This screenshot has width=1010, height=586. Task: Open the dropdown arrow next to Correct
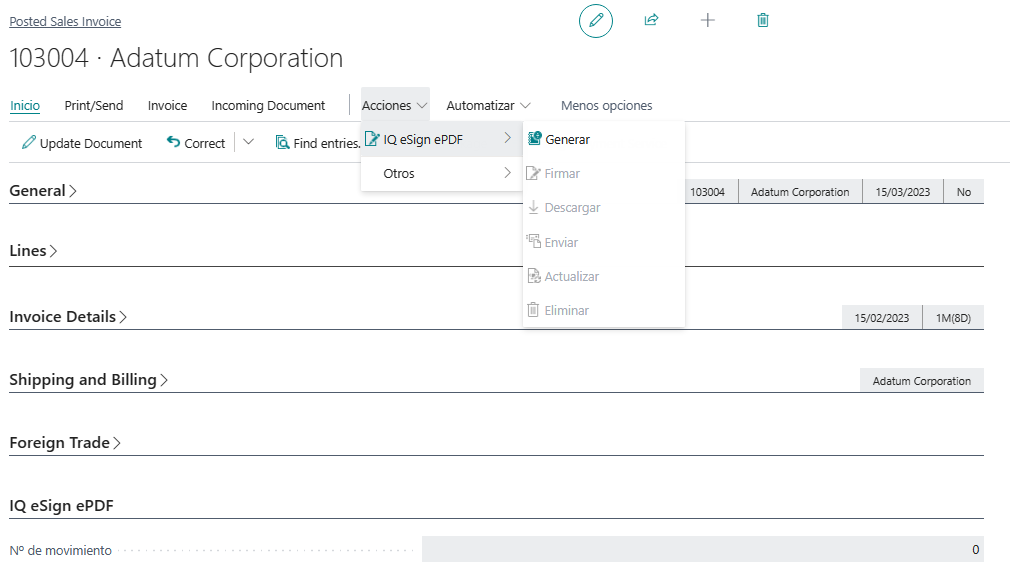tap(249, 143)
